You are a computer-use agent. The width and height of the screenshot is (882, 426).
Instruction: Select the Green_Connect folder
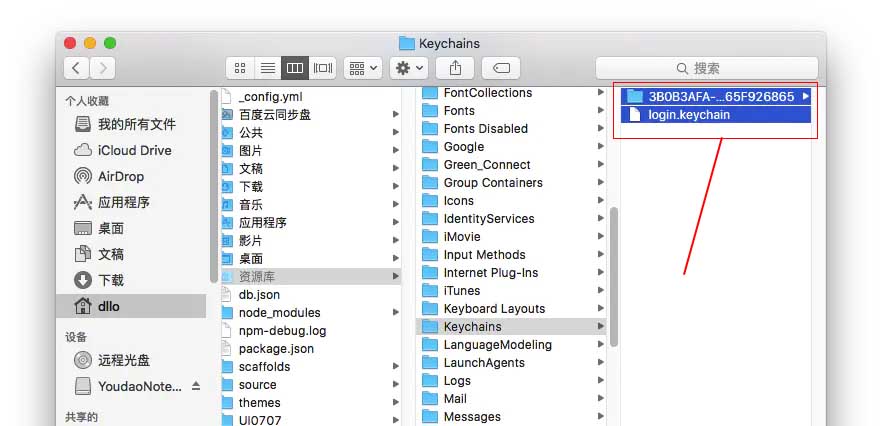(512, 165)
